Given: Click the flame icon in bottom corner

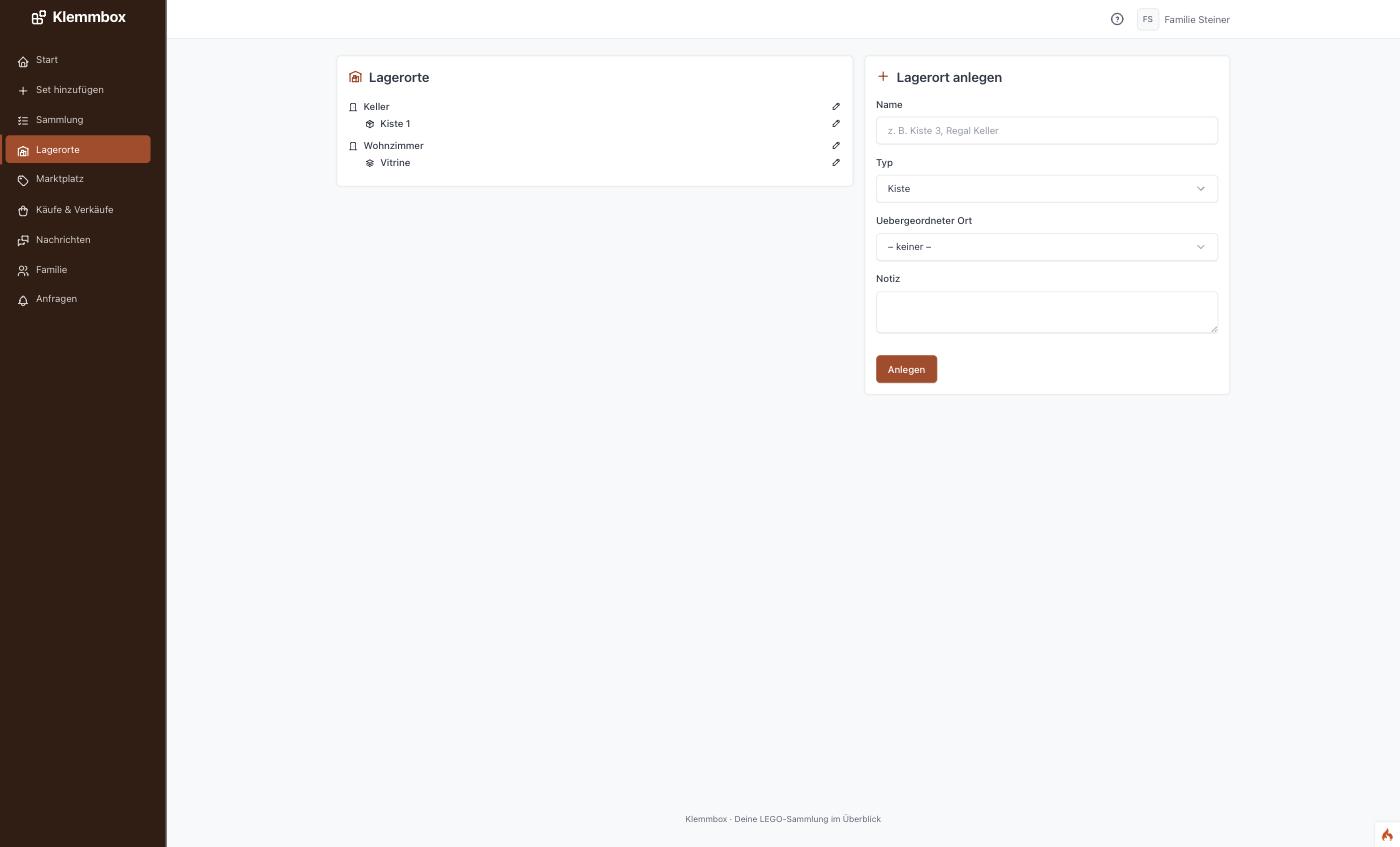Looking at the screenshot, I should [x=1387, y=835].
